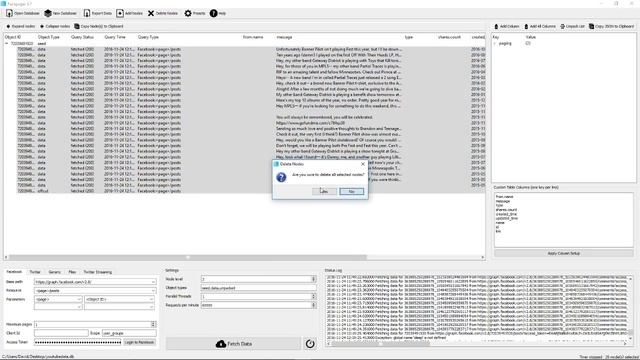Click the Requests per minute spinner arrows
Viewport: 640px width, 360px height.
[x=313, y=305]
